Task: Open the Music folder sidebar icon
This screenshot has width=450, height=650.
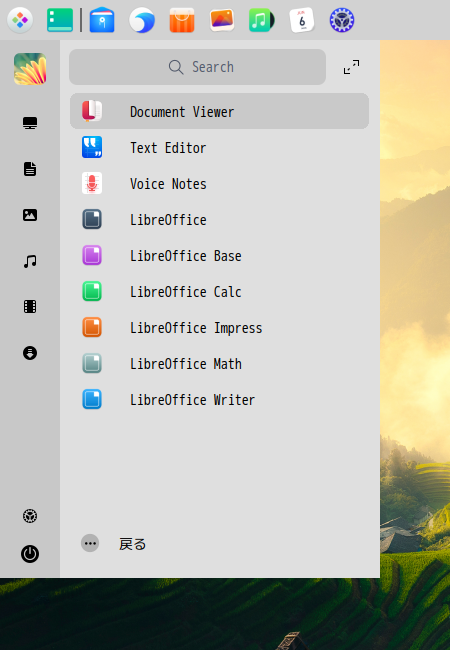Action: coord(30,261)
